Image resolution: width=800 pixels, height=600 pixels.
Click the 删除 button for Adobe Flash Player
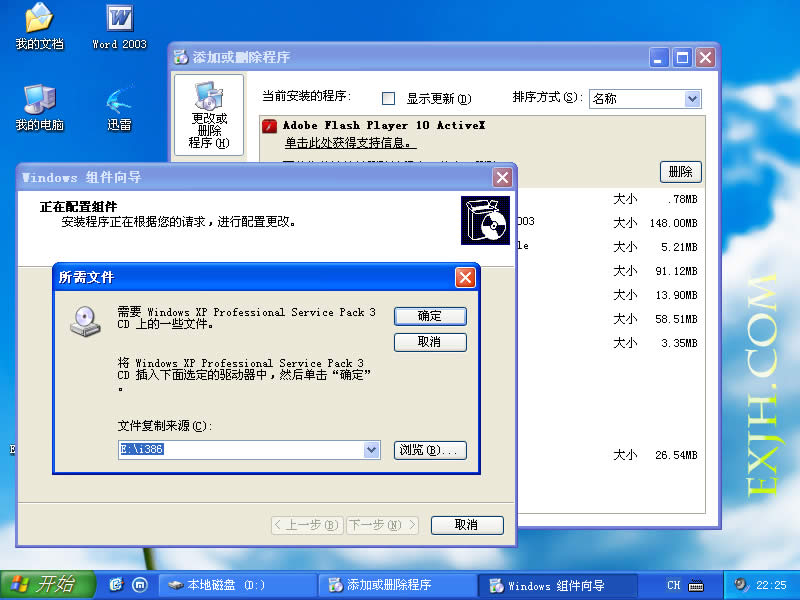coord(681,172)
